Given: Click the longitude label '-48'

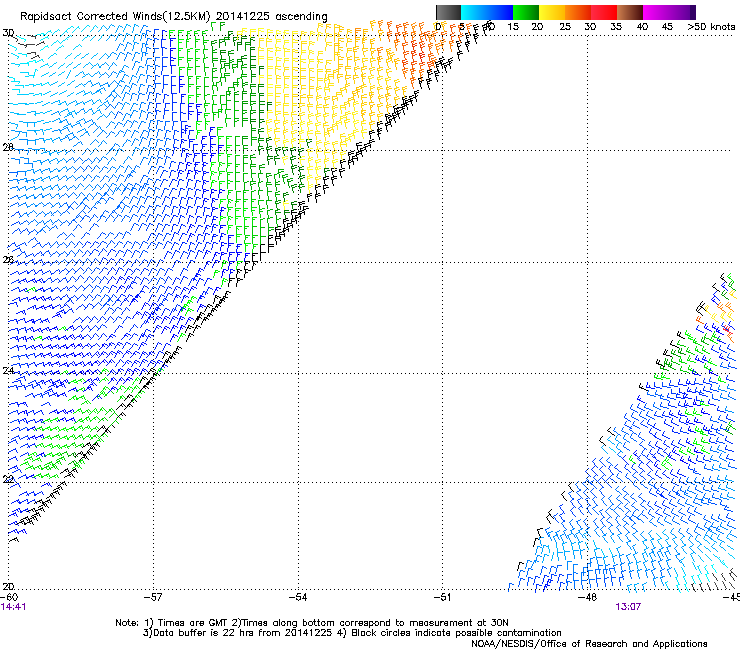Looking at the screenshot, I should point(588,598).
